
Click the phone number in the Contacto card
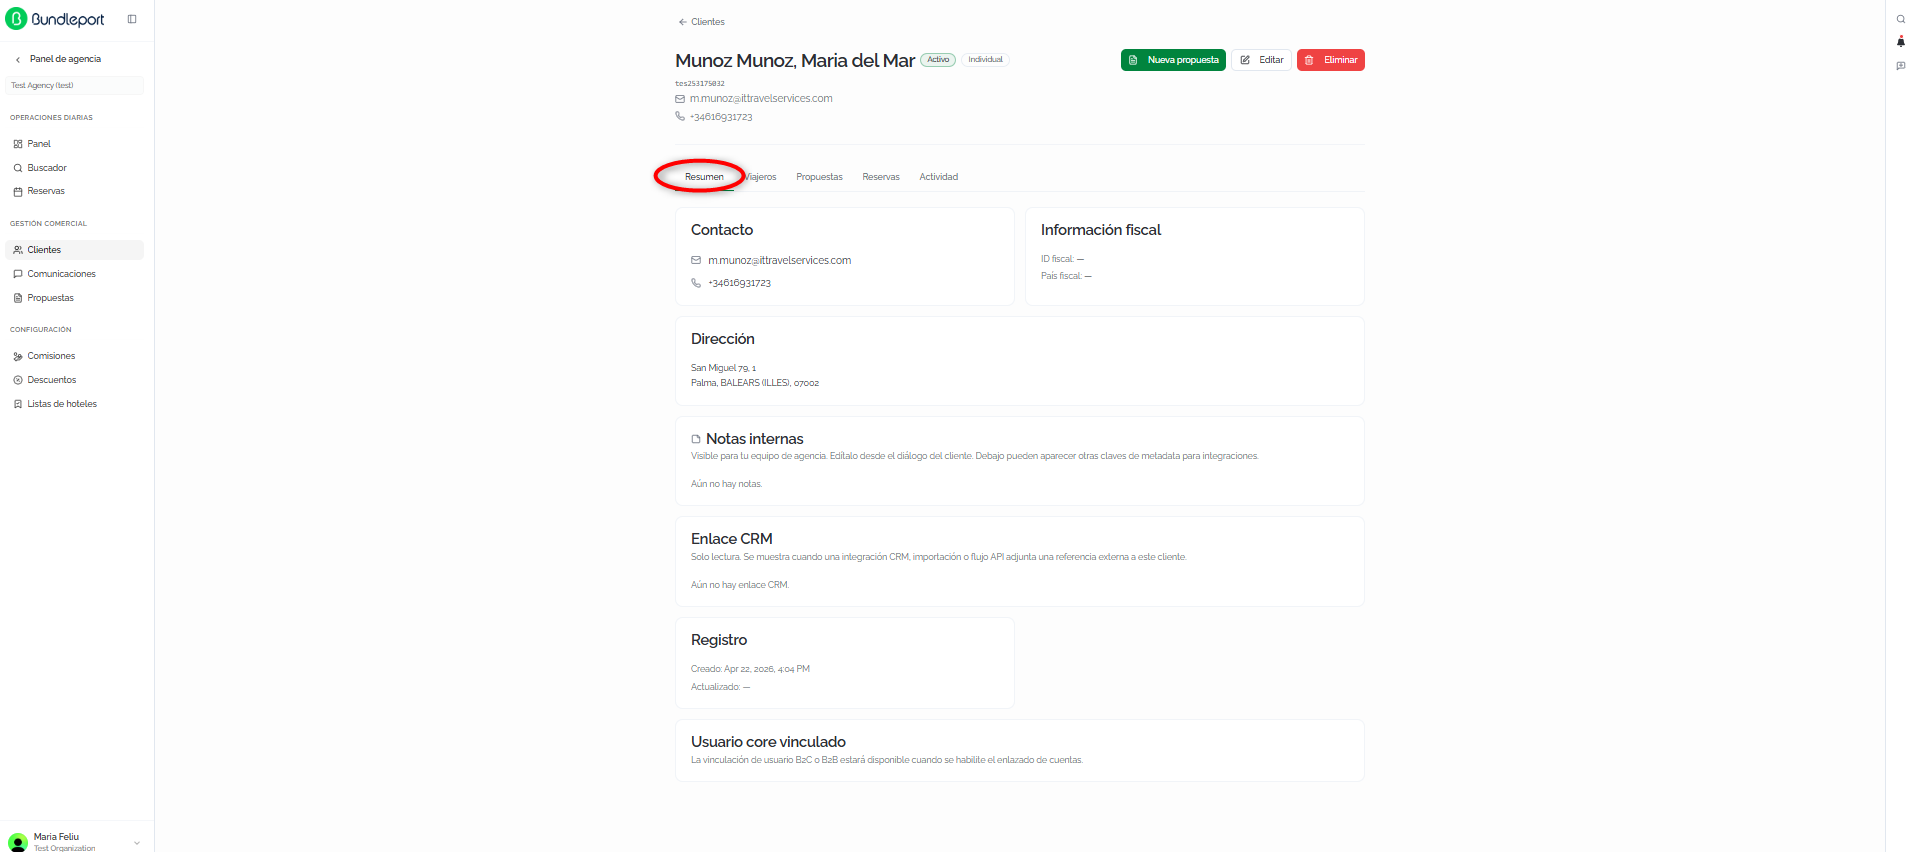[740, 283]
